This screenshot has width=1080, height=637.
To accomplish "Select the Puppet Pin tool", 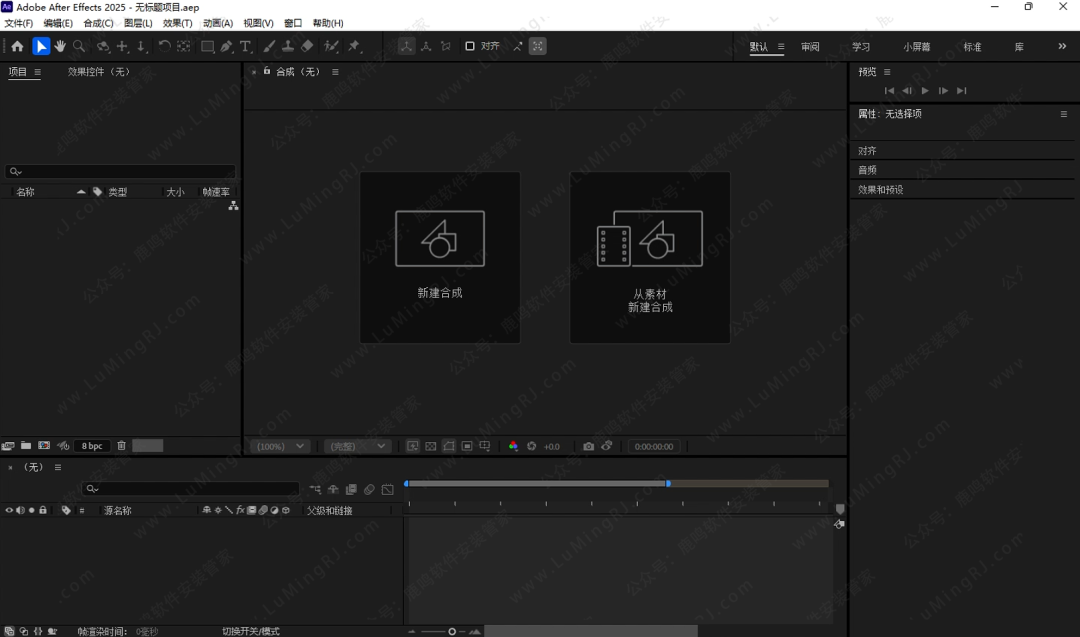I will (x=354, y=46).
